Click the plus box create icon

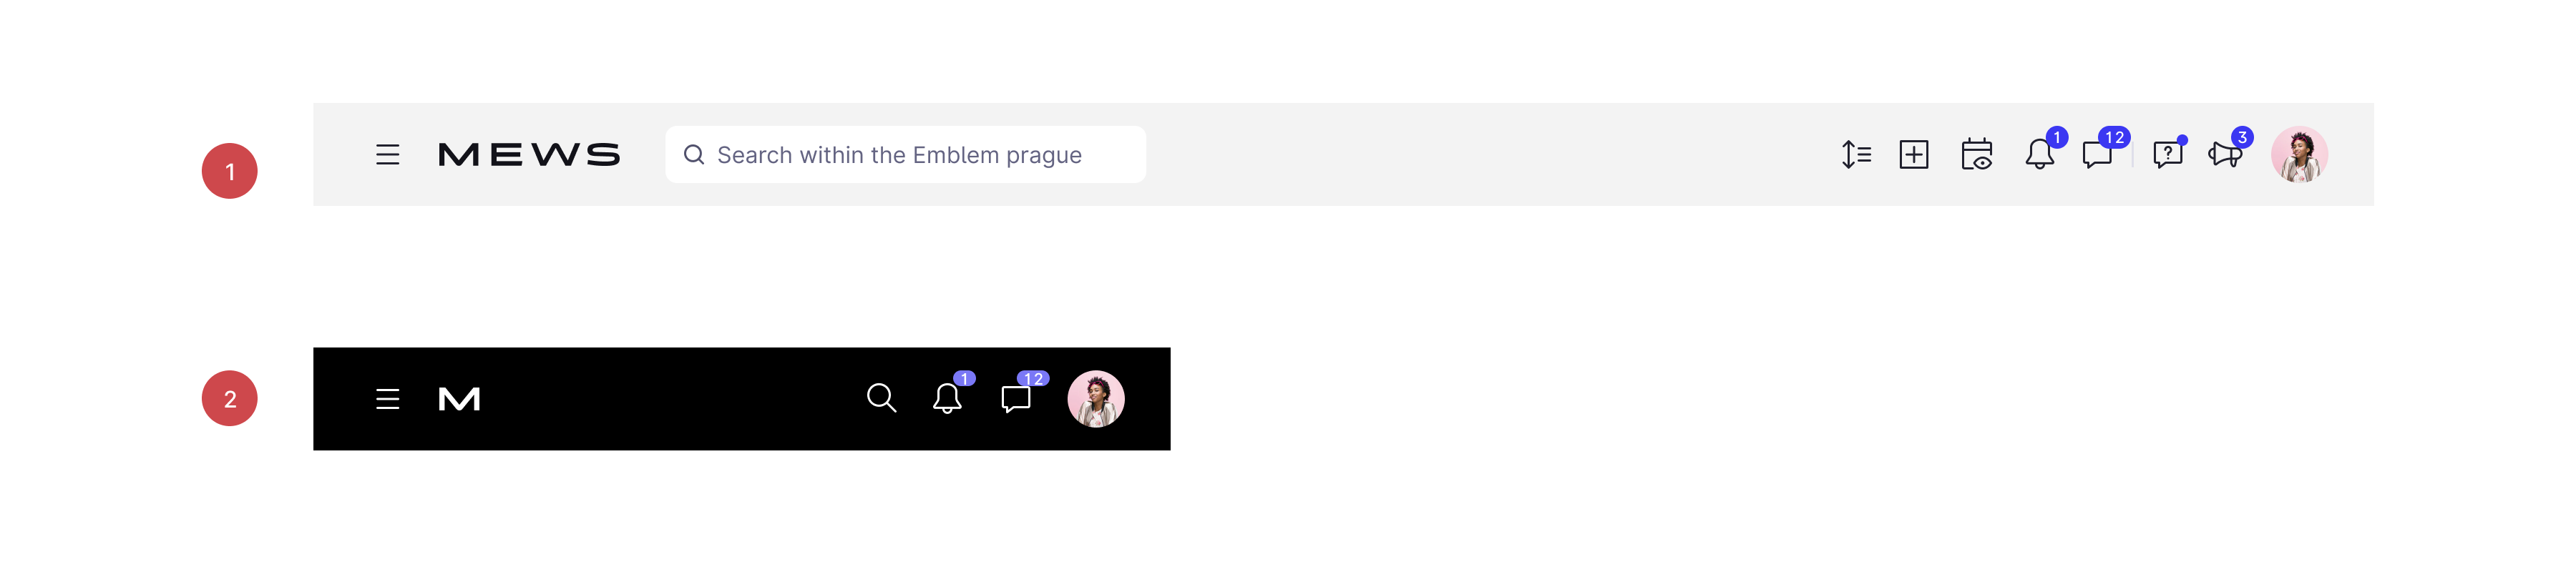point(1914,155)
